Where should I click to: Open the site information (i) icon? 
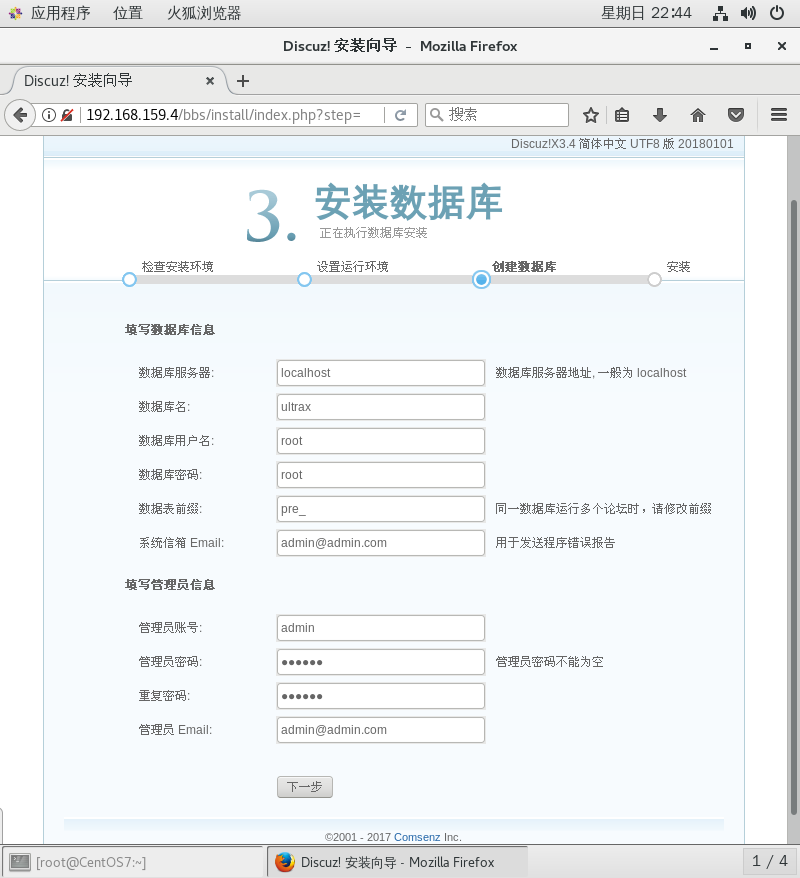coord(49,115)
